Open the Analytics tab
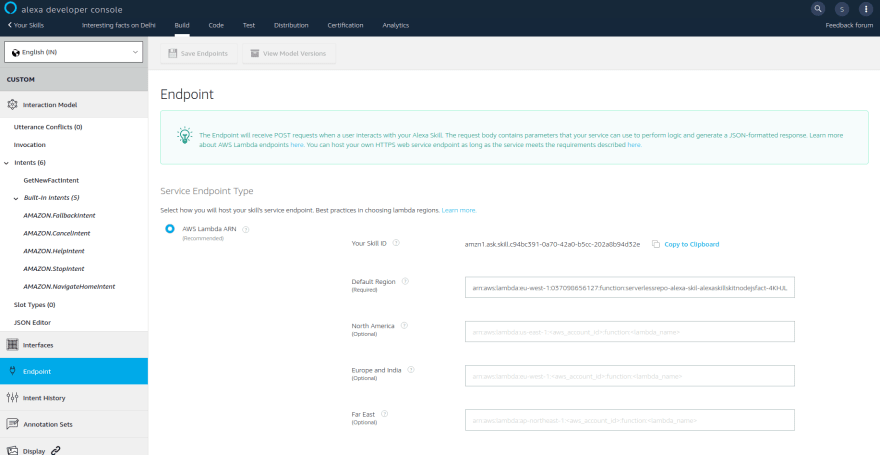 [396, 25]
